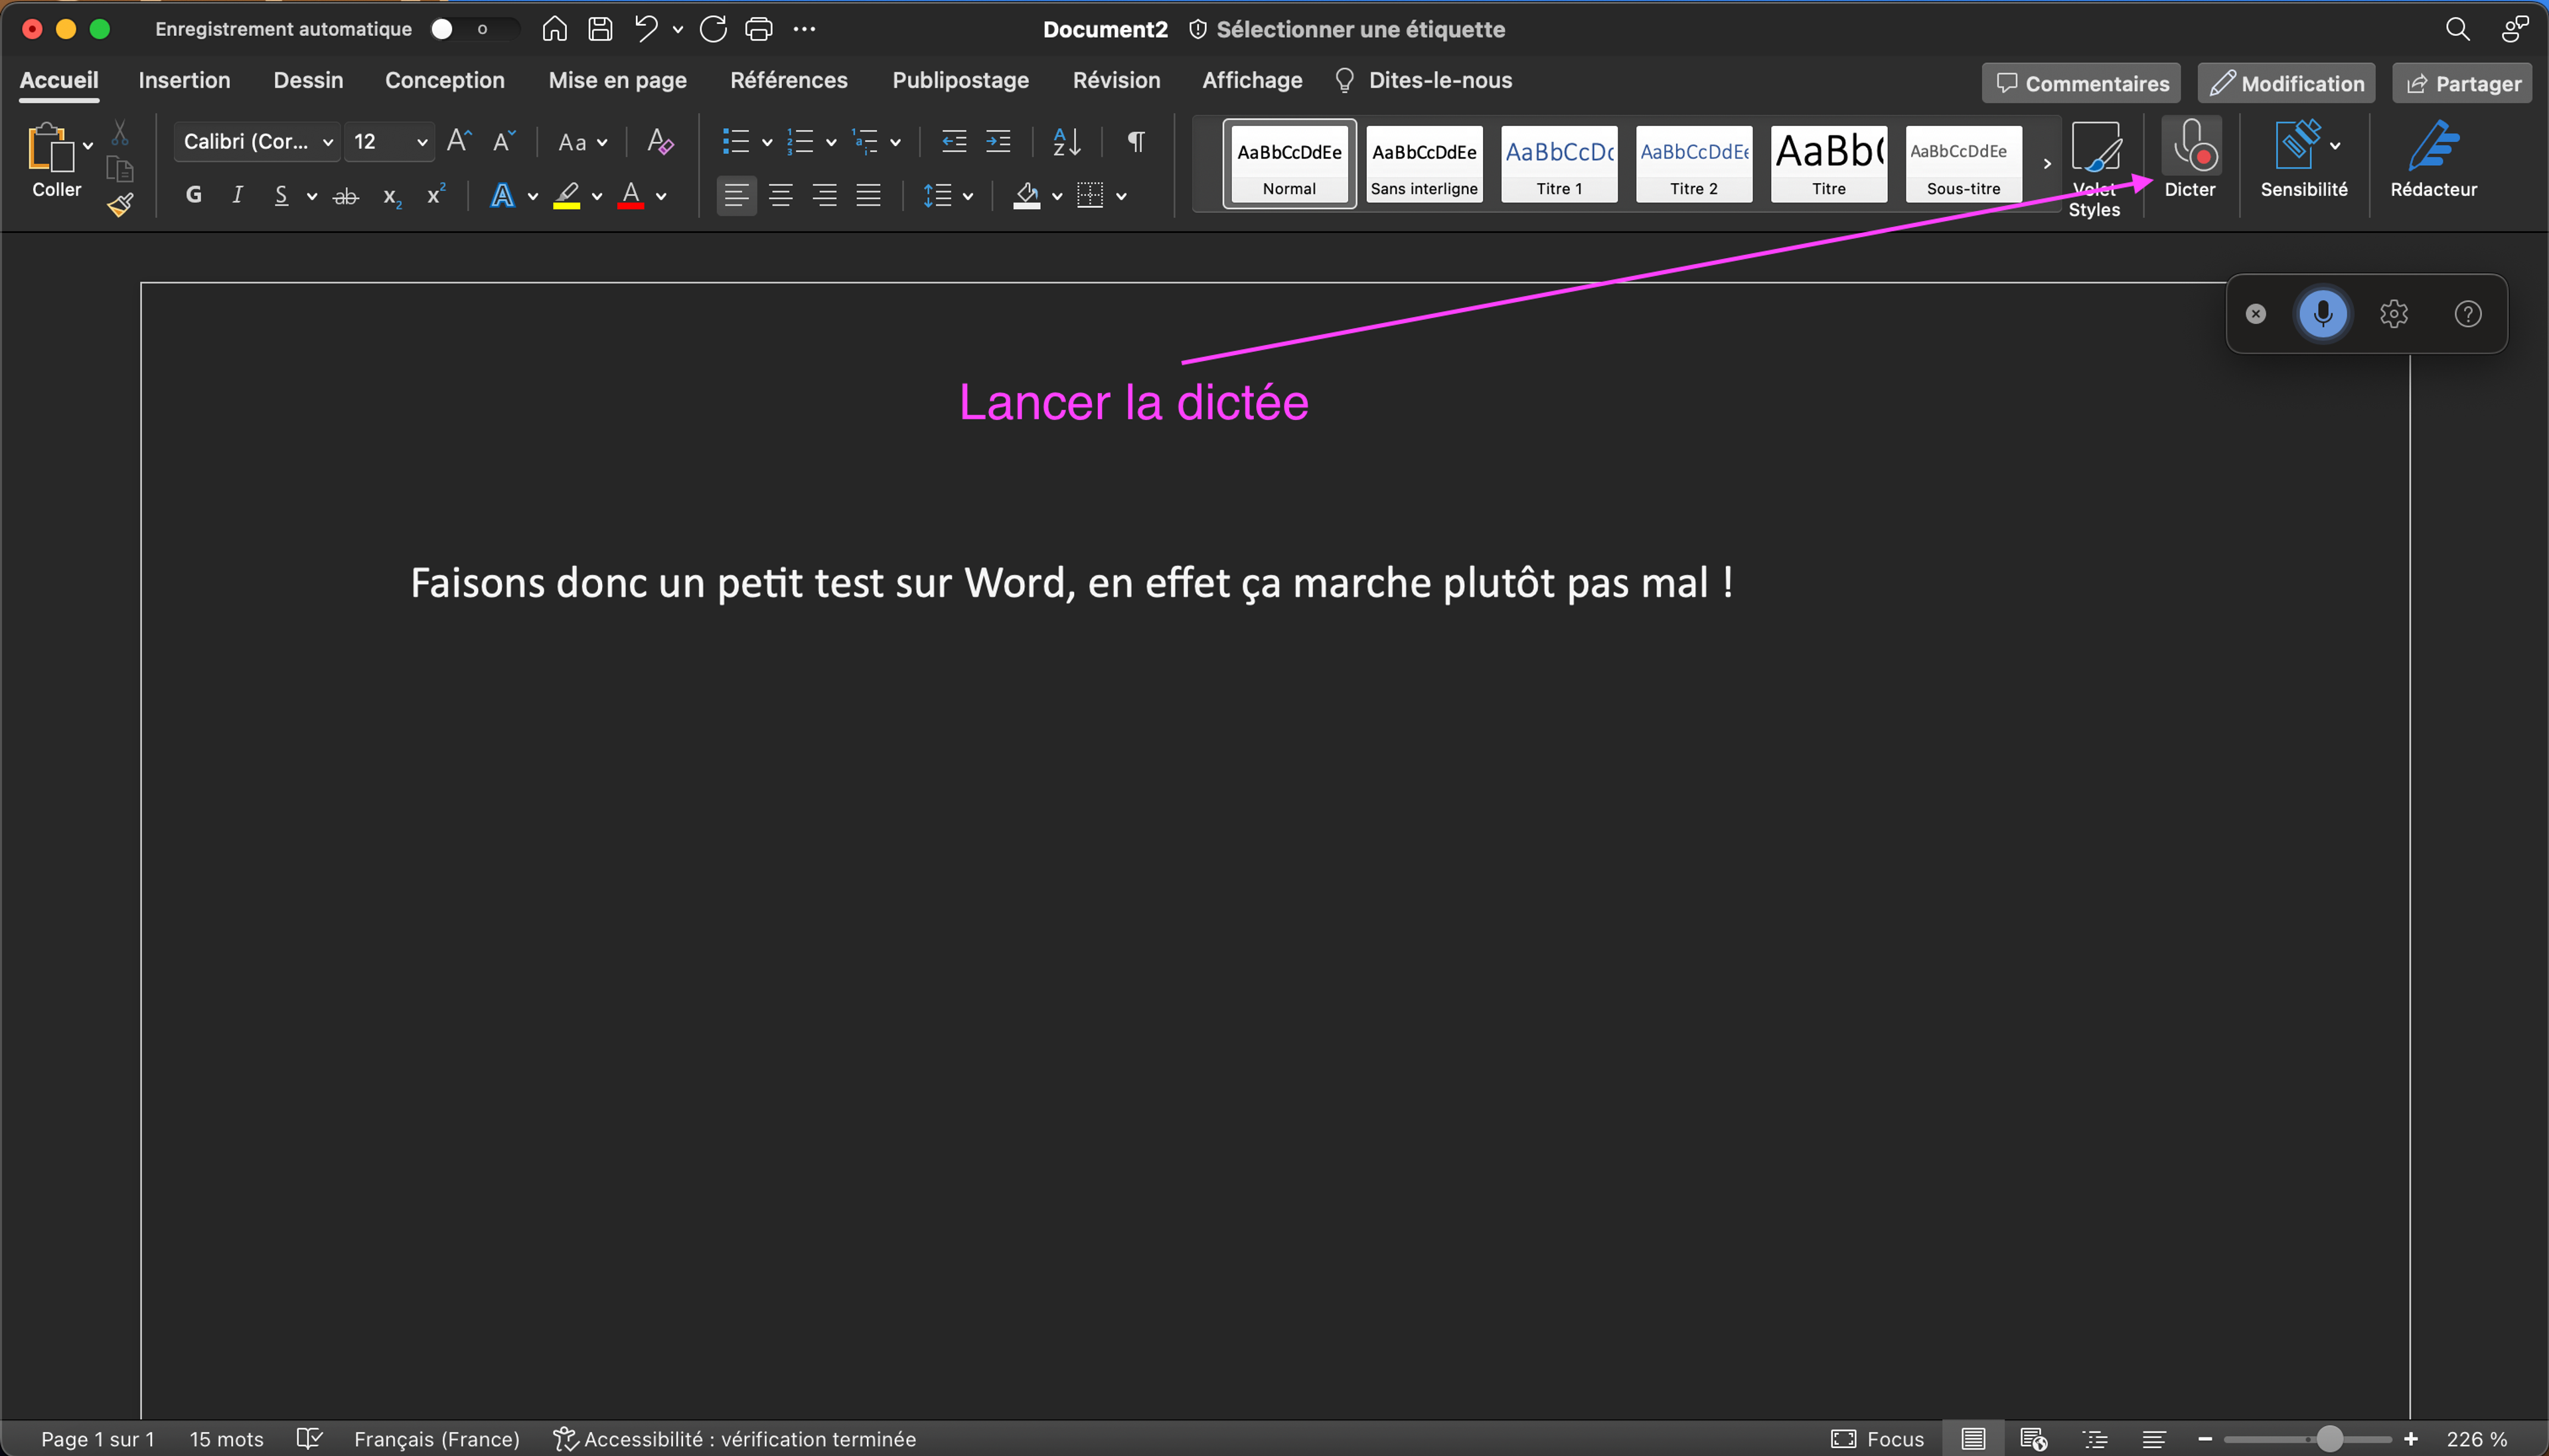
Task: Click the search magnifier icon
Action: [x=2457, y=29]
